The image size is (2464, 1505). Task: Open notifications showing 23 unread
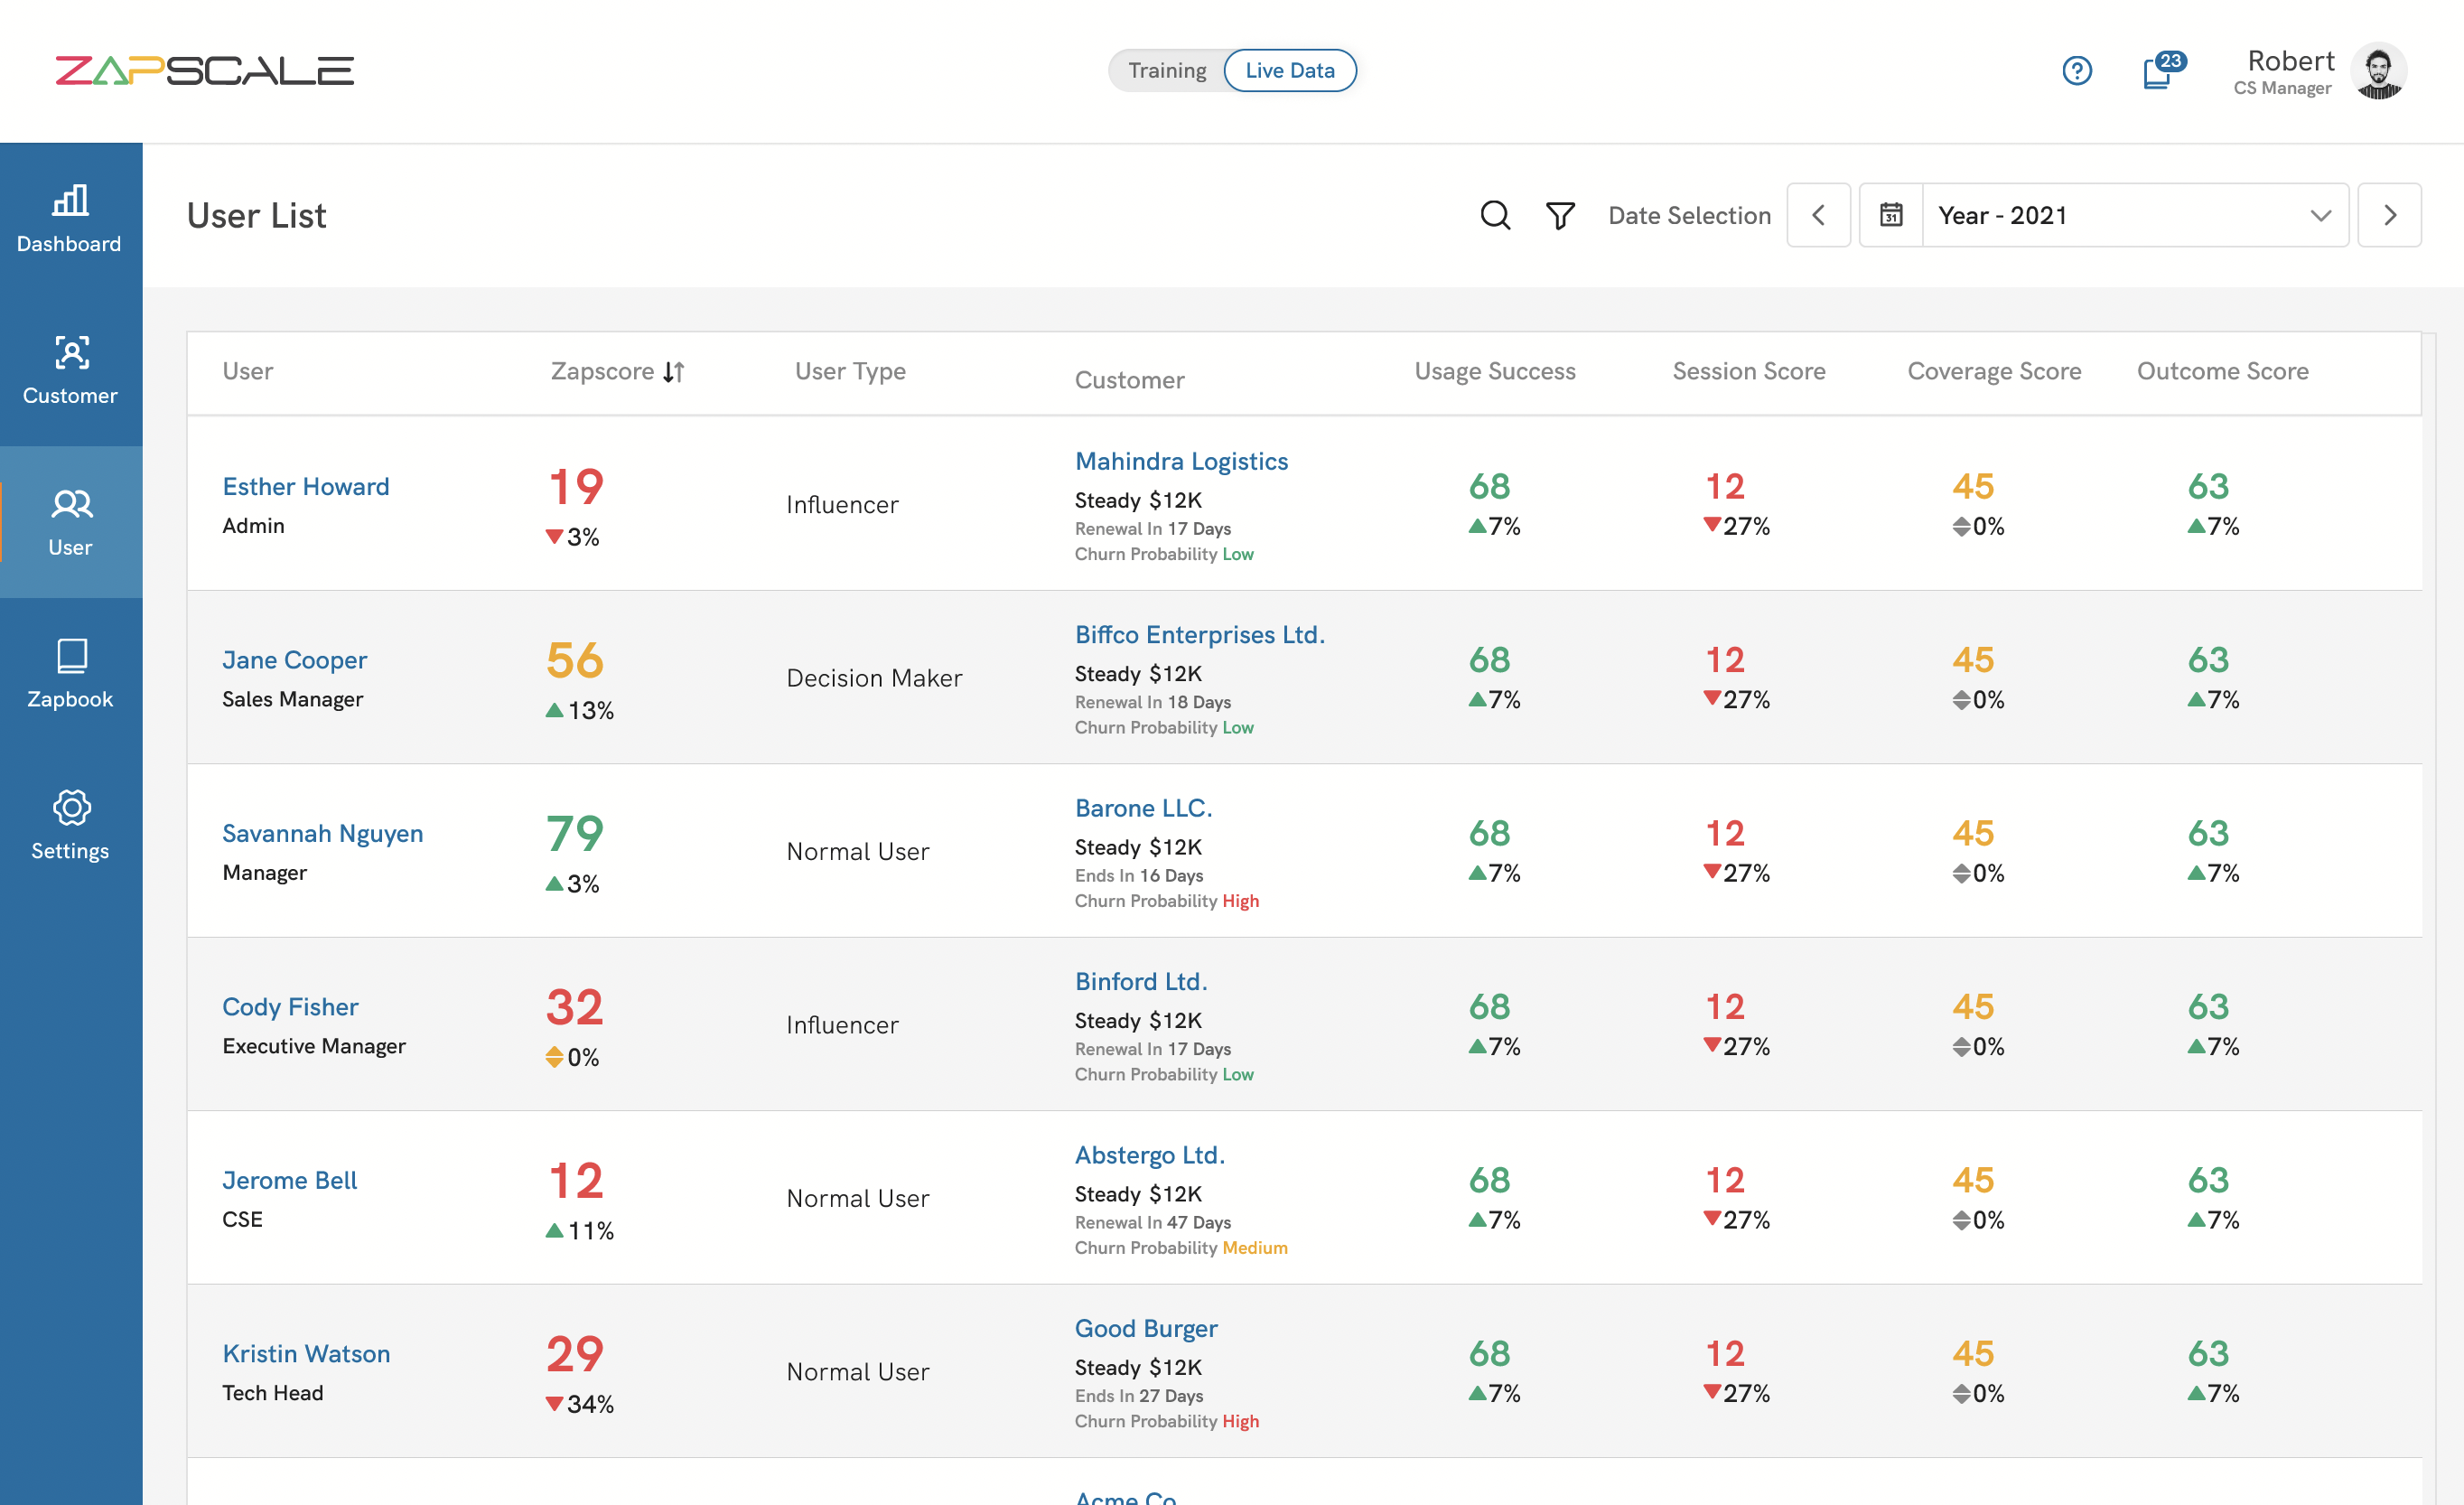2158,72
